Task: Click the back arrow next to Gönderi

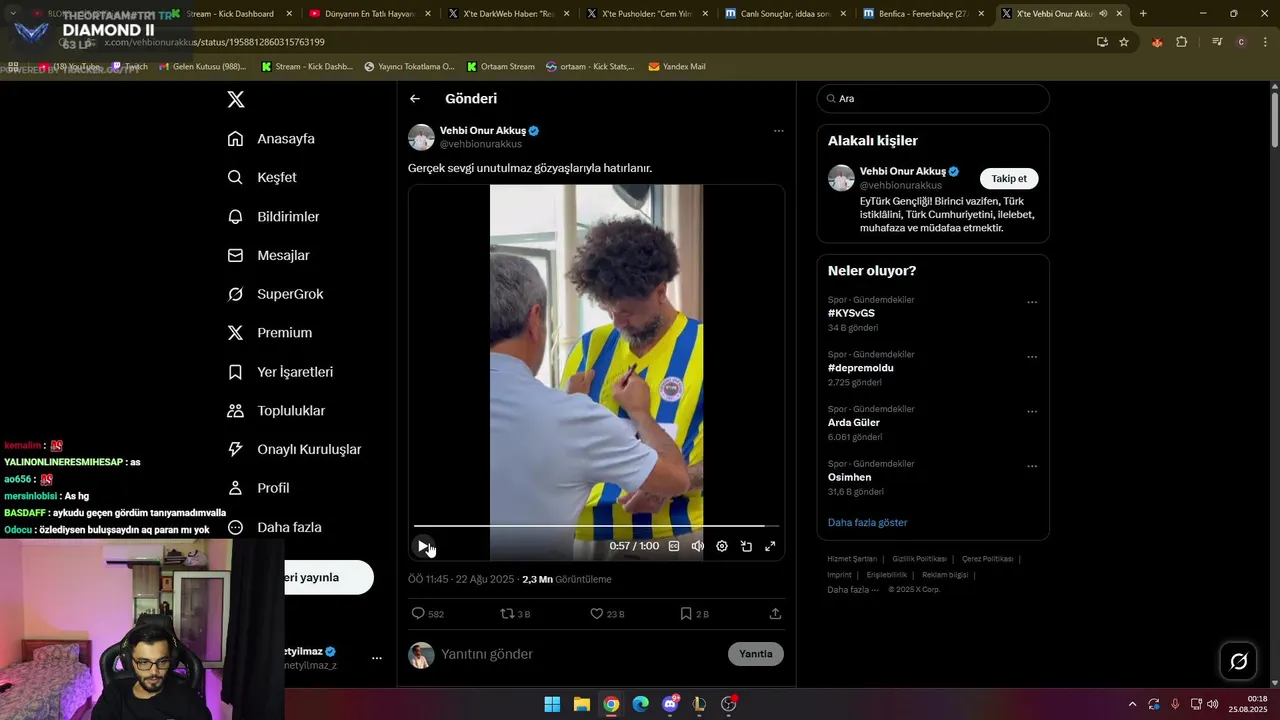Action: pos(415,99)
